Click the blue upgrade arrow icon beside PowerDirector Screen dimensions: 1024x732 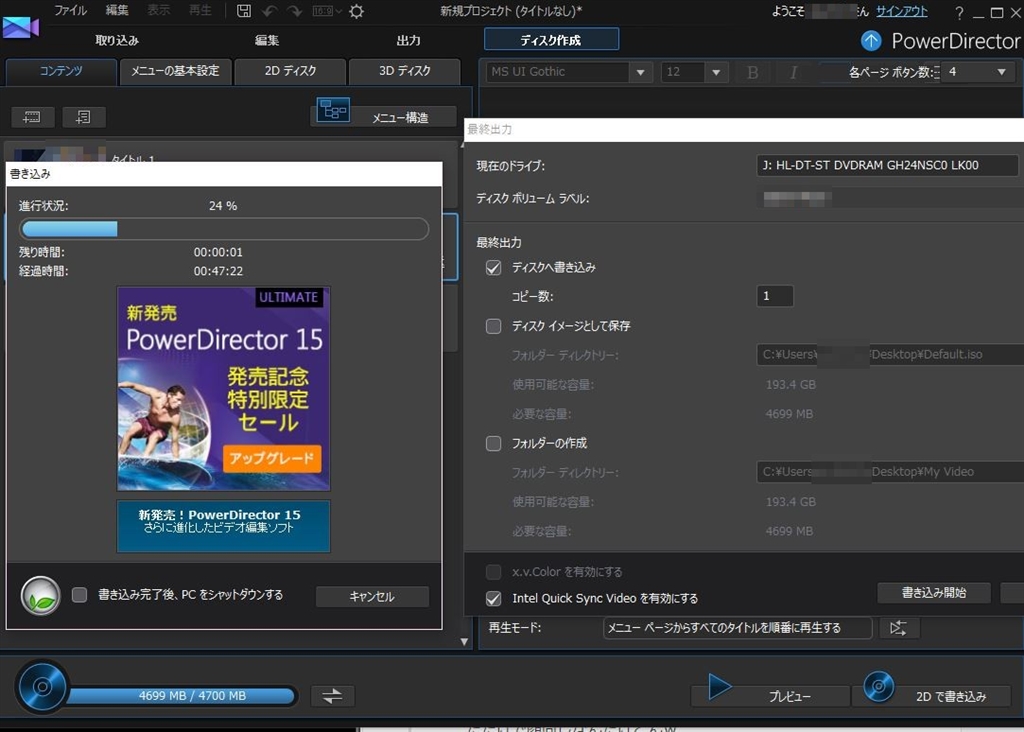(x=871, y=41)
